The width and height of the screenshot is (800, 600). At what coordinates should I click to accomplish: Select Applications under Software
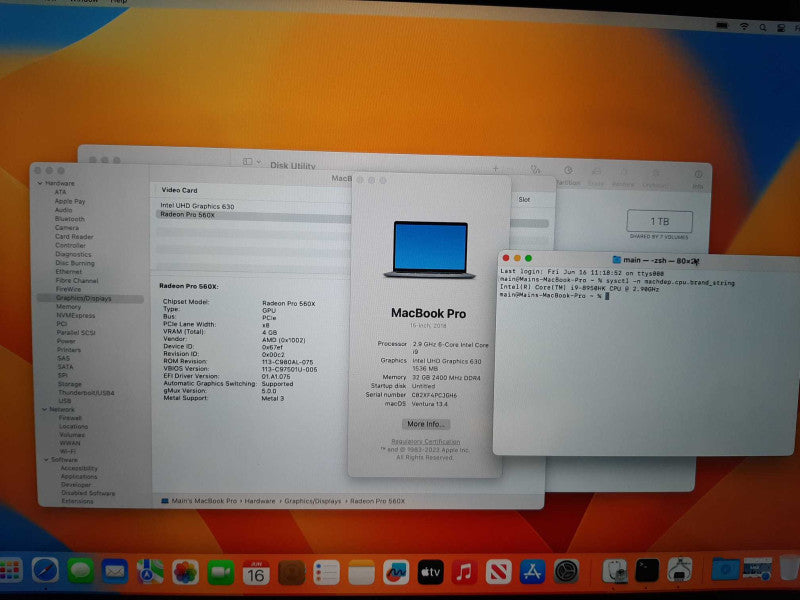pyautogui.click(x=79, y=477)
